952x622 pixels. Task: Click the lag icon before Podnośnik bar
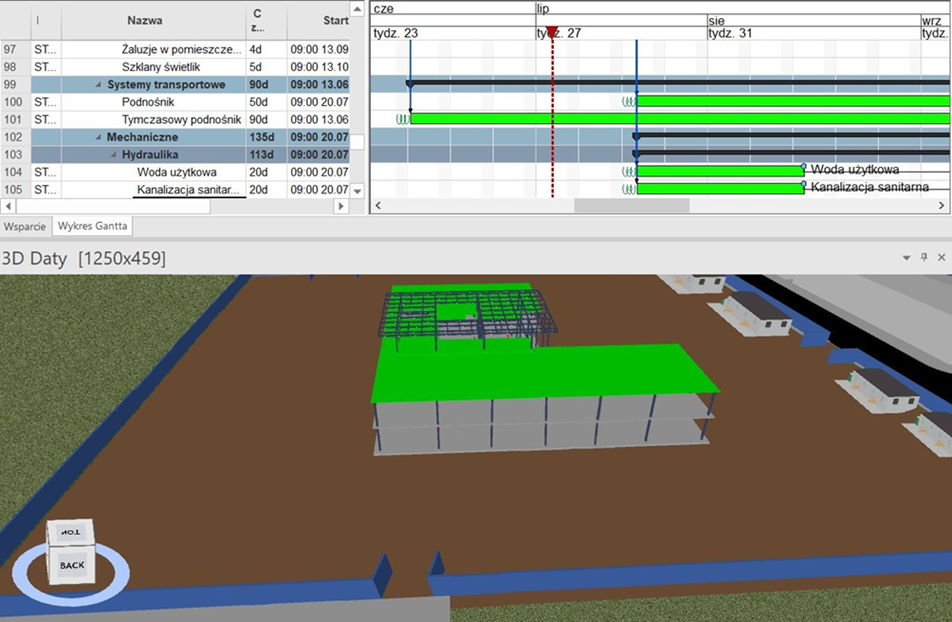(628, 101)
